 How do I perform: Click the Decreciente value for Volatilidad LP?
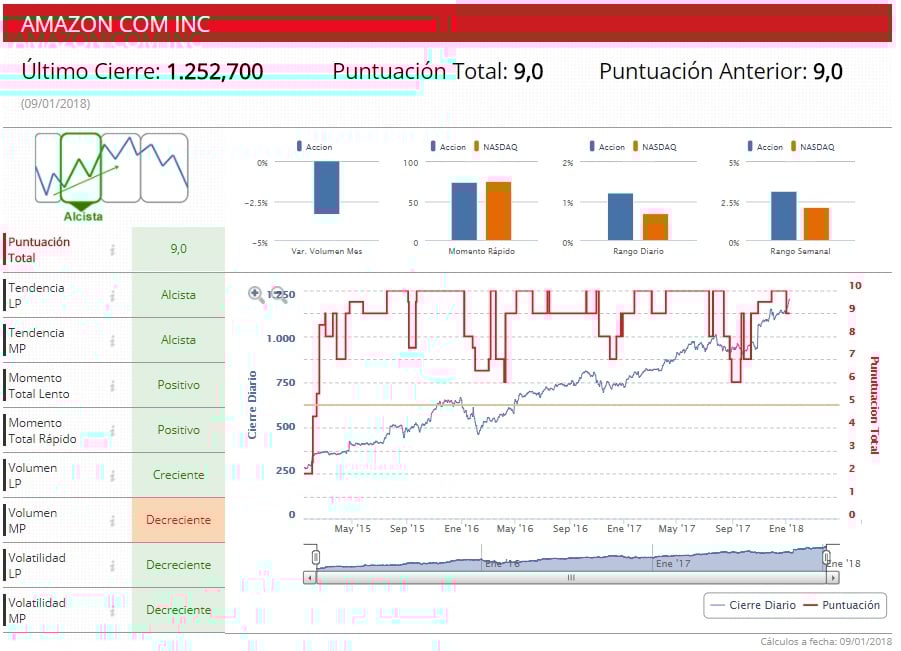tap(178, 565)
